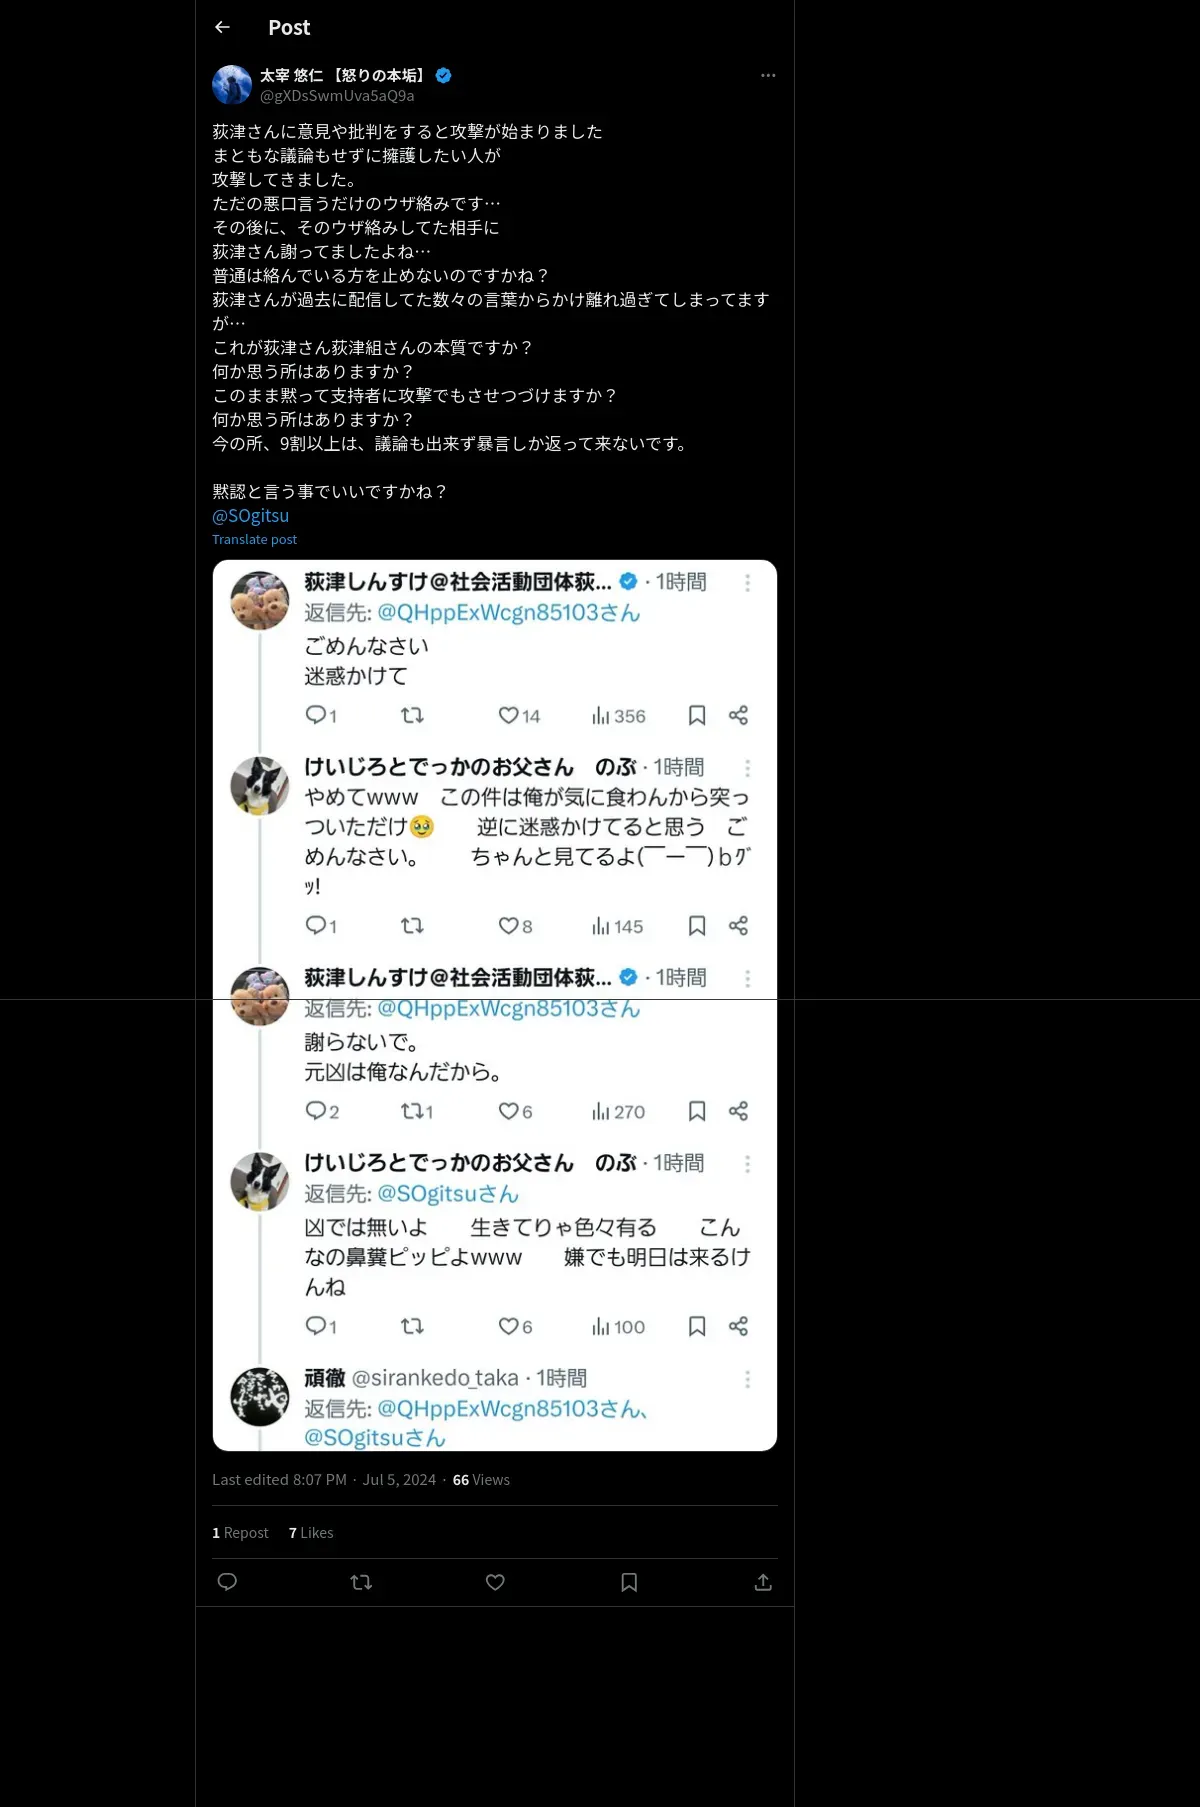The width and height of the screenshot is (1200, 1807).
Task: Click the 66 Views count
Action: 481,1479
